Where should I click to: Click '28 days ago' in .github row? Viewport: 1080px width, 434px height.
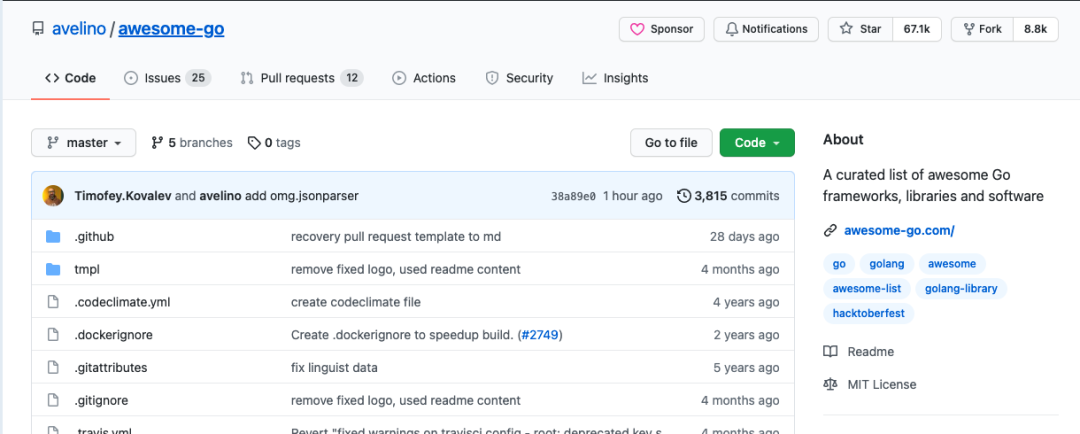tap(745, 237)
